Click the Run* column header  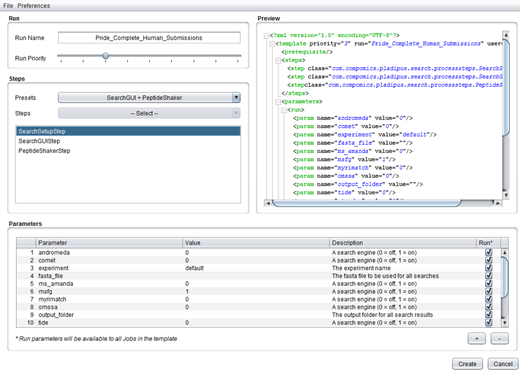point(488,243)
